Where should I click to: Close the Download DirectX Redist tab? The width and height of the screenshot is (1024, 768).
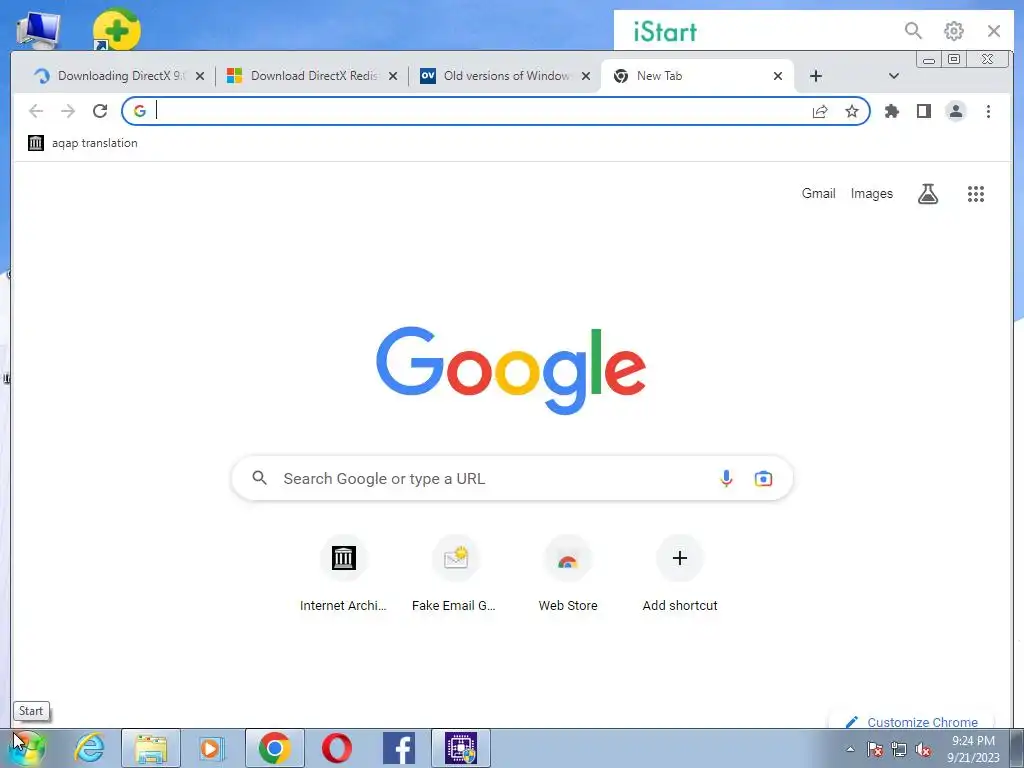pos(392,76)
